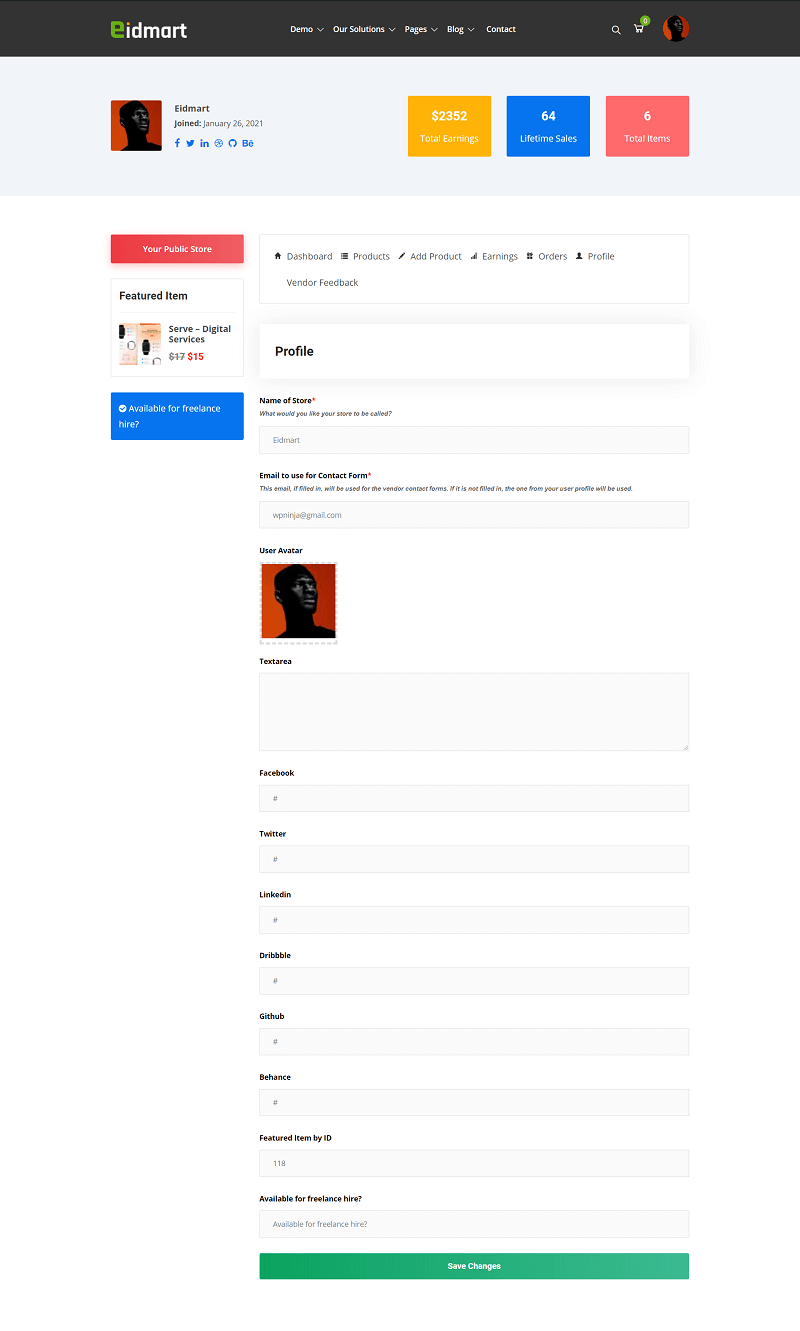This screenshot has height=1331, width=800.
Task: Open the Blog dropdown menu
Action: tap(455, 29)
